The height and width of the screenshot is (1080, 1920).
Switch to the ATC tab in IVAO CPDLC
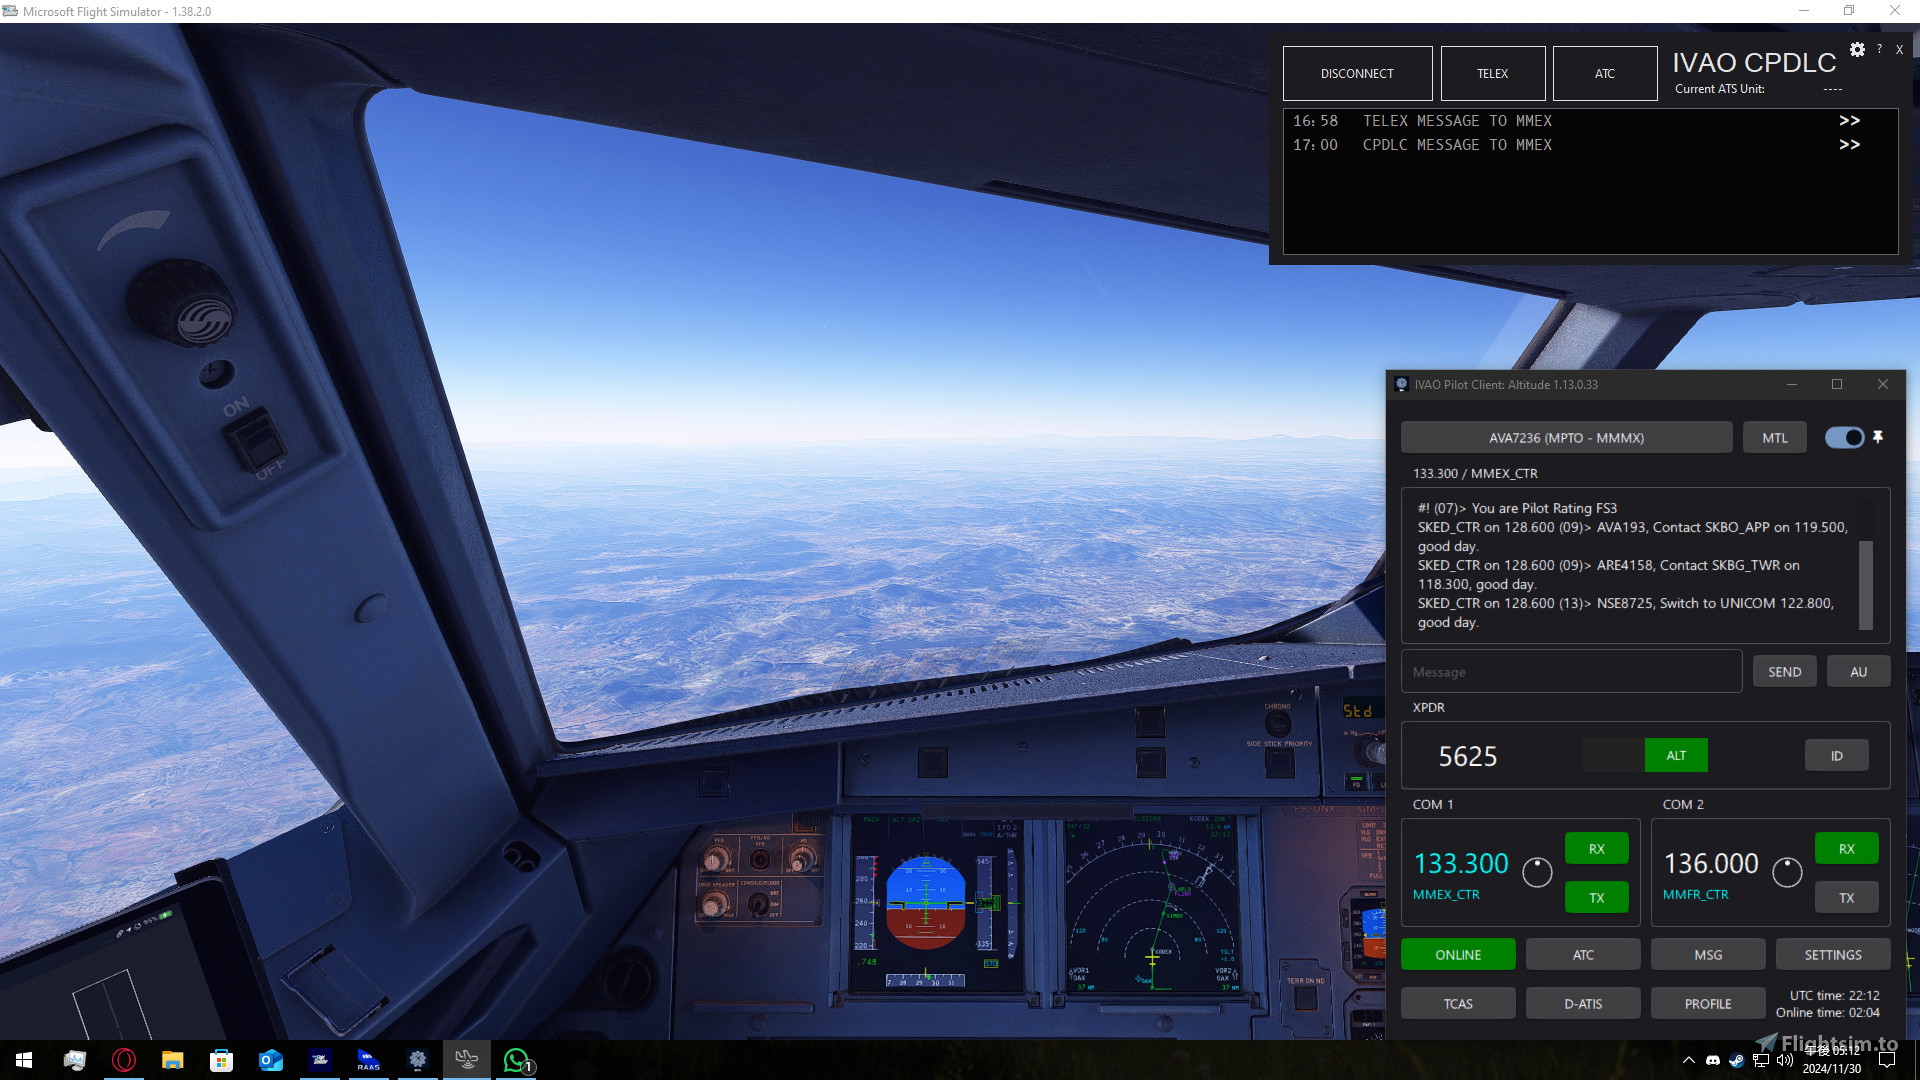tap(1604, 73)
